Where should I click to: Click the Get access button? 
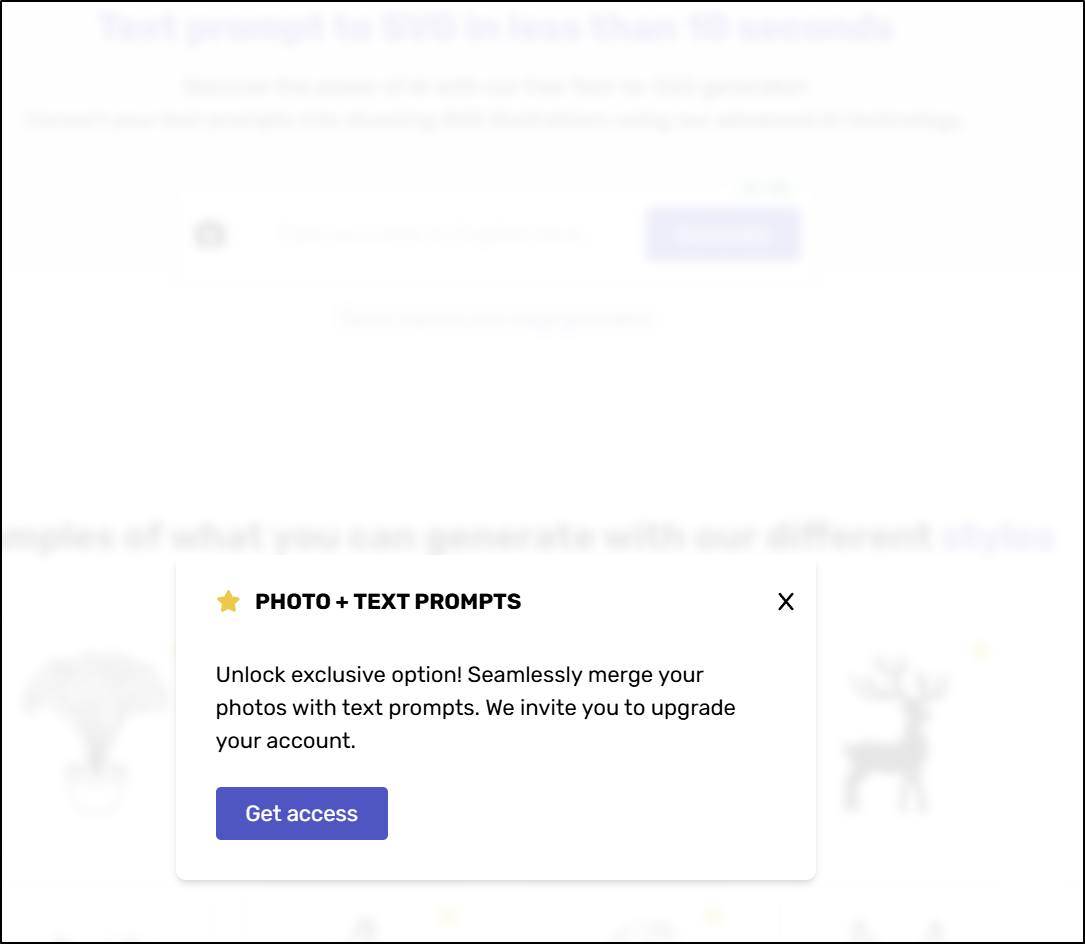coord(302,813)
